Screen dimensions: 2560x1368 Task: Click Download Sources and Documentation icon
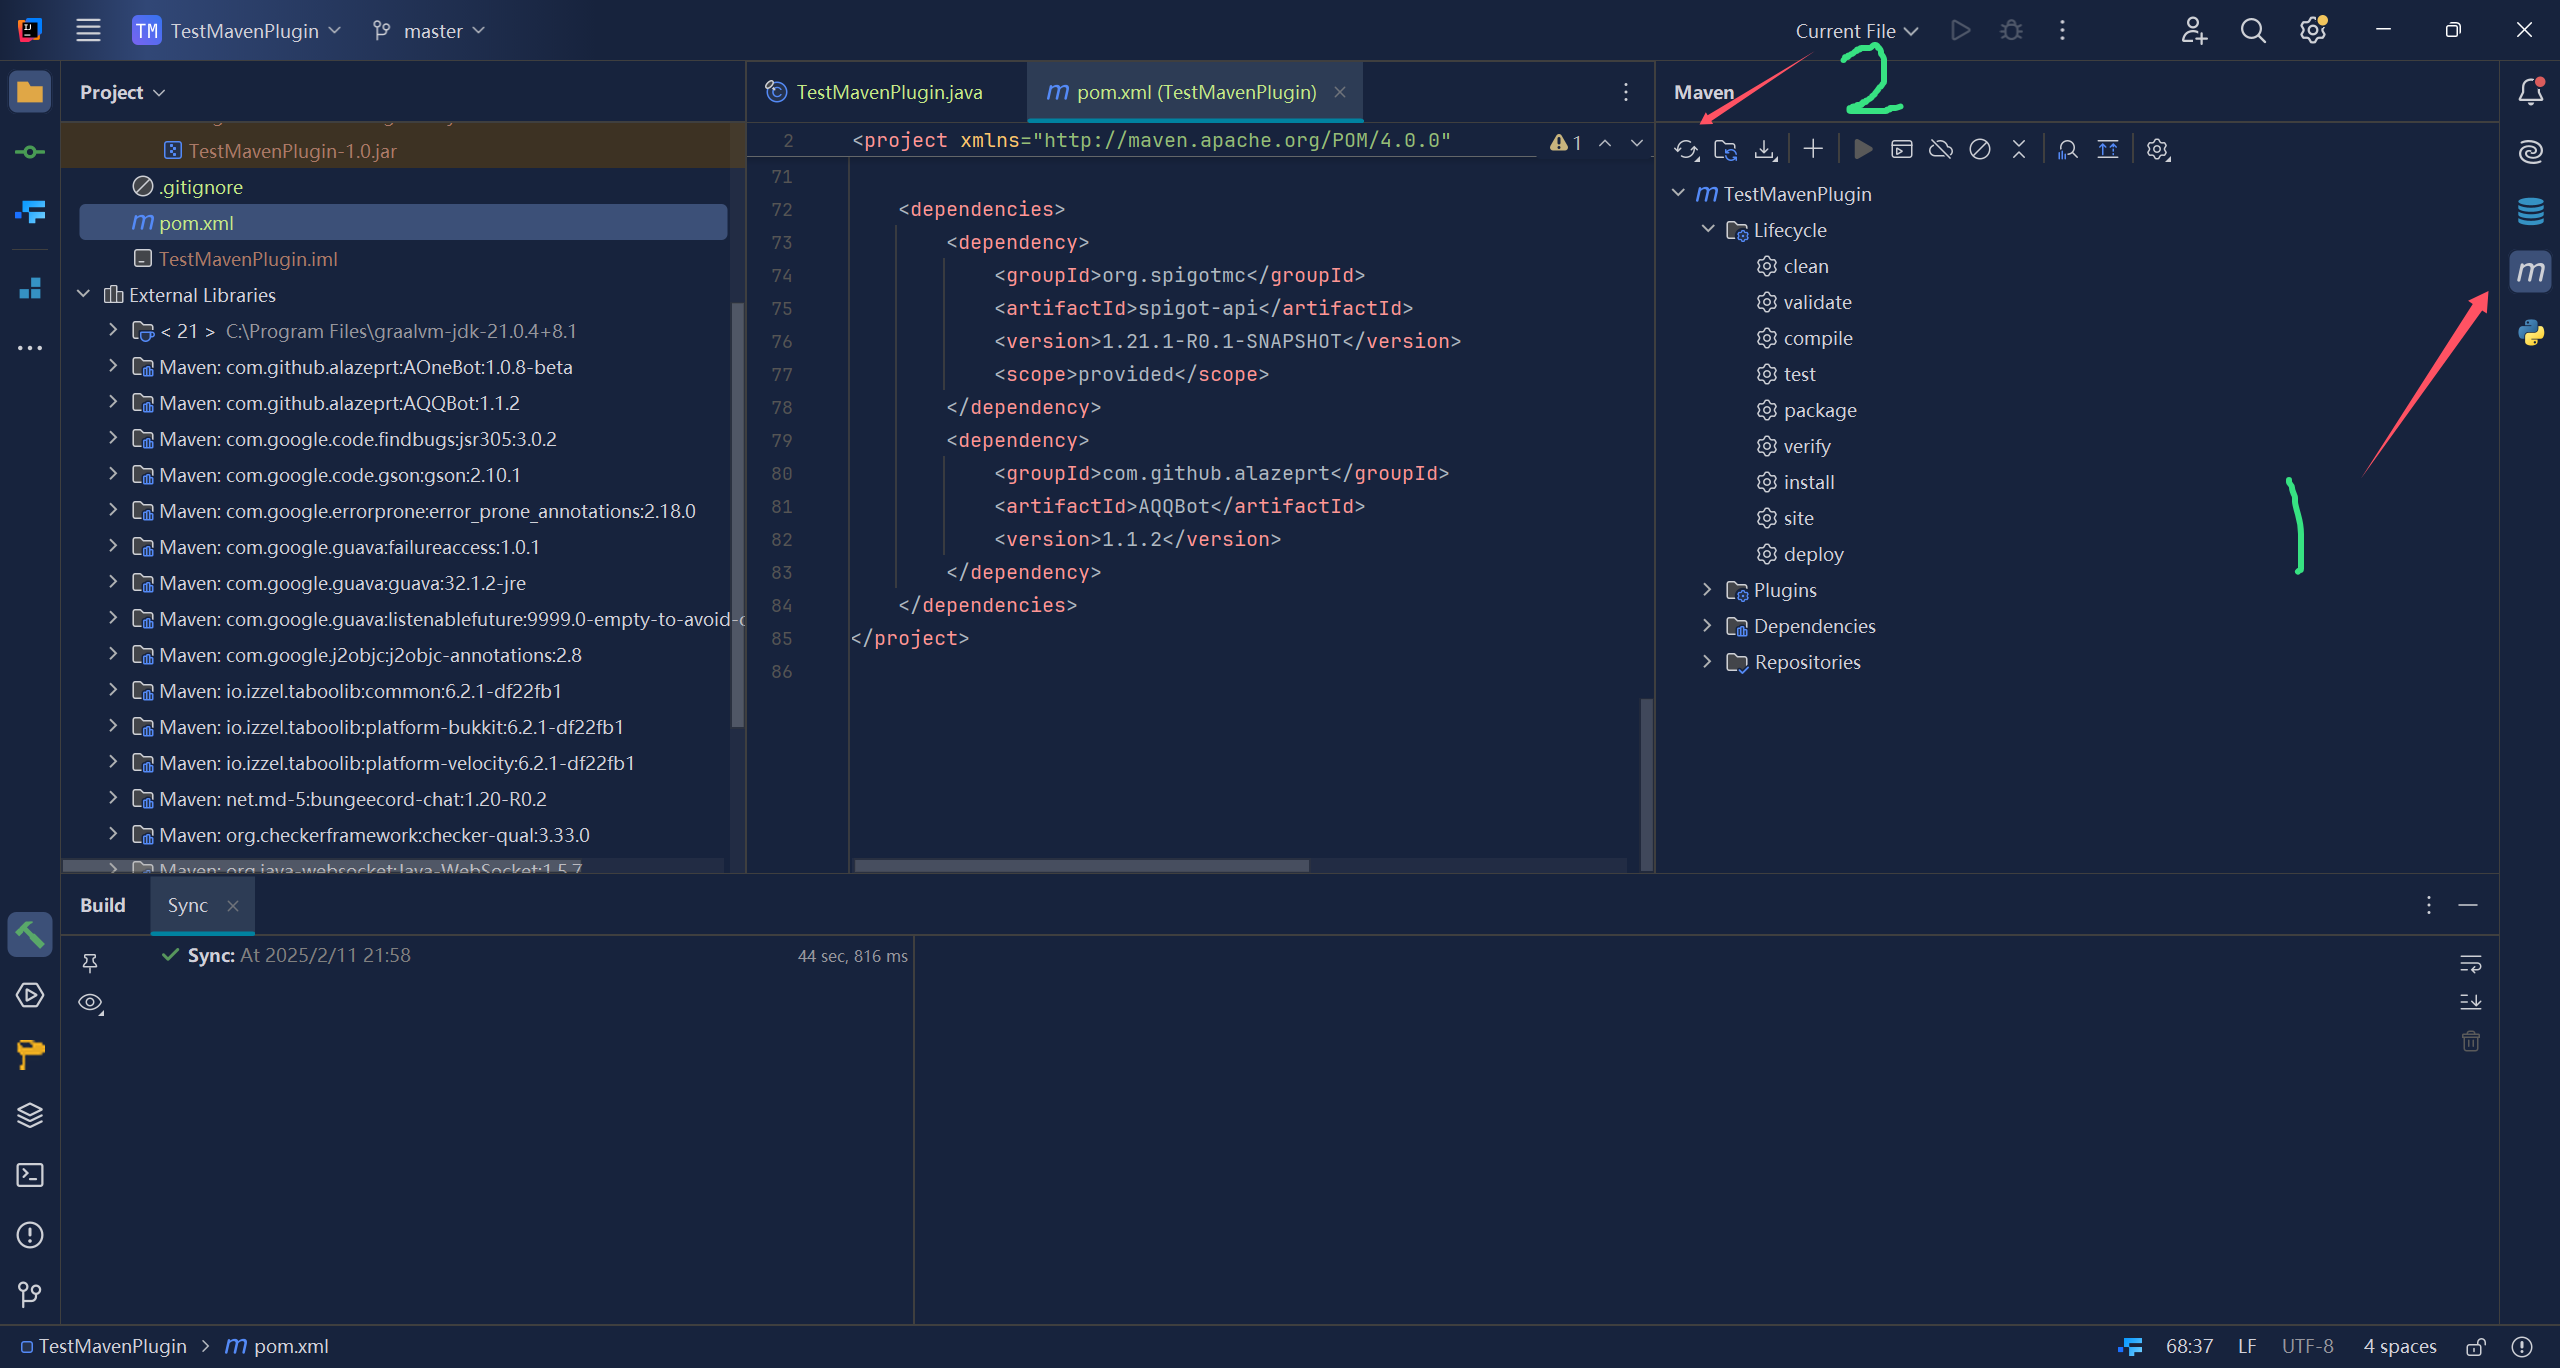point(1766,150)
